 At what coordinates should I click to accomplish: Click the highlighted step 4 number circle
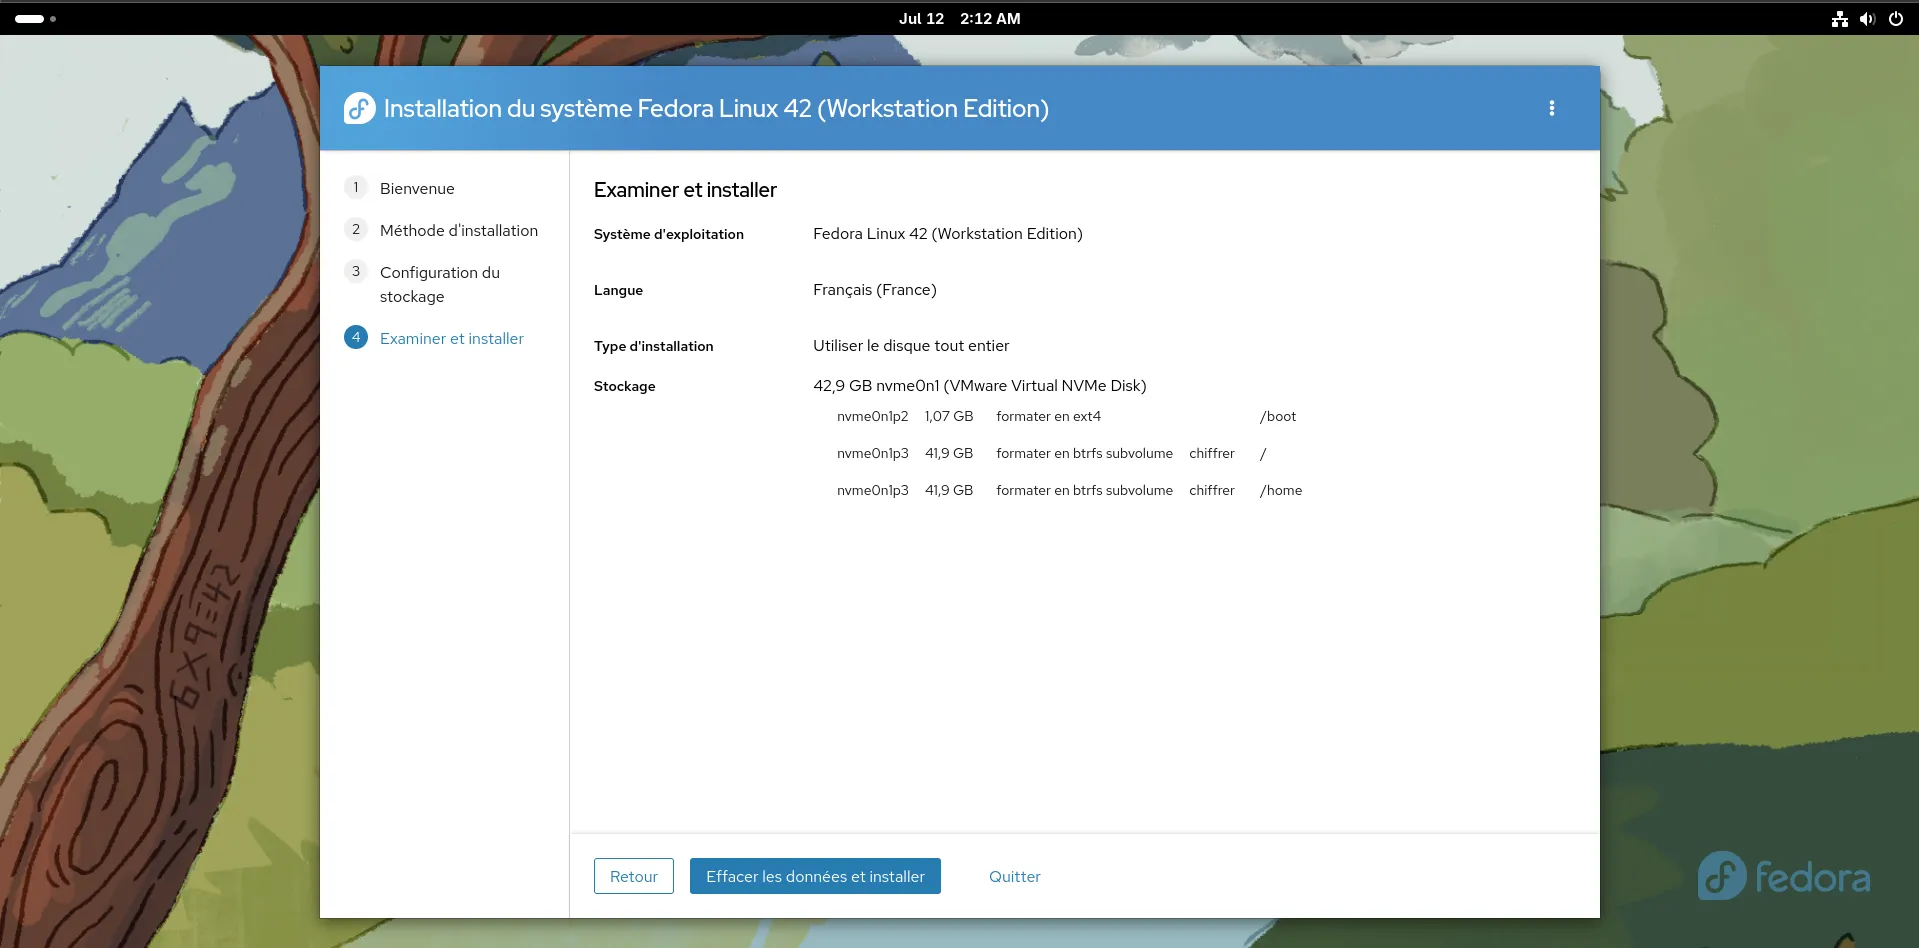(x=356, y=338)
